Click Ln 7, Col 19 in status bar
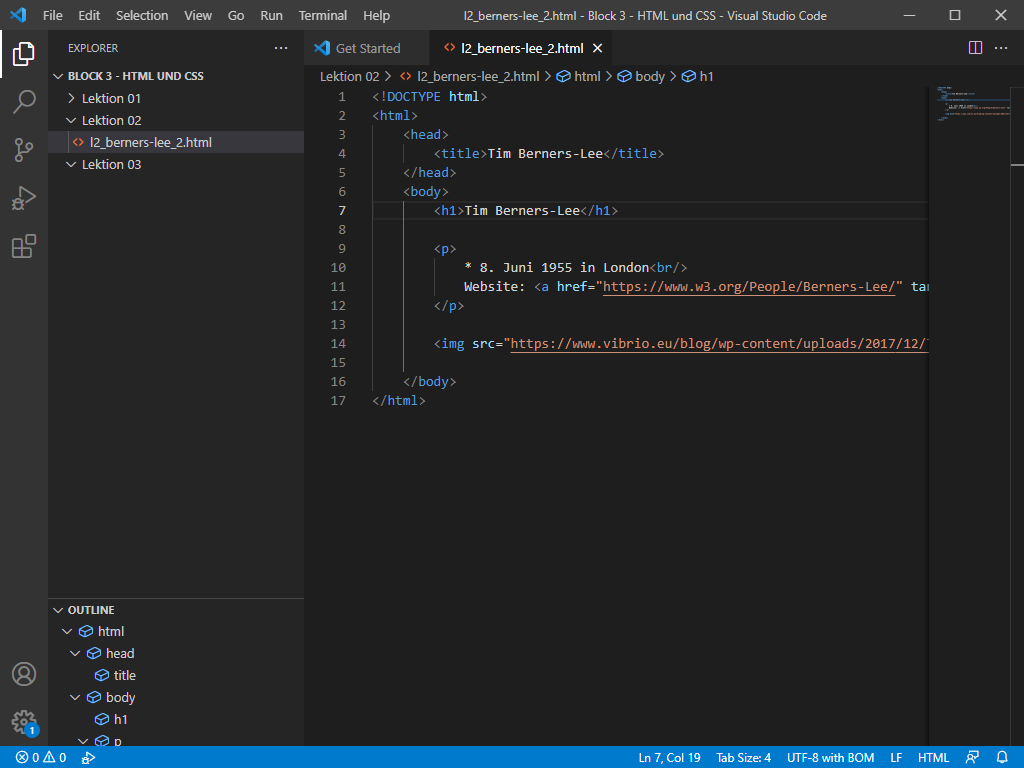 point(669,758)
